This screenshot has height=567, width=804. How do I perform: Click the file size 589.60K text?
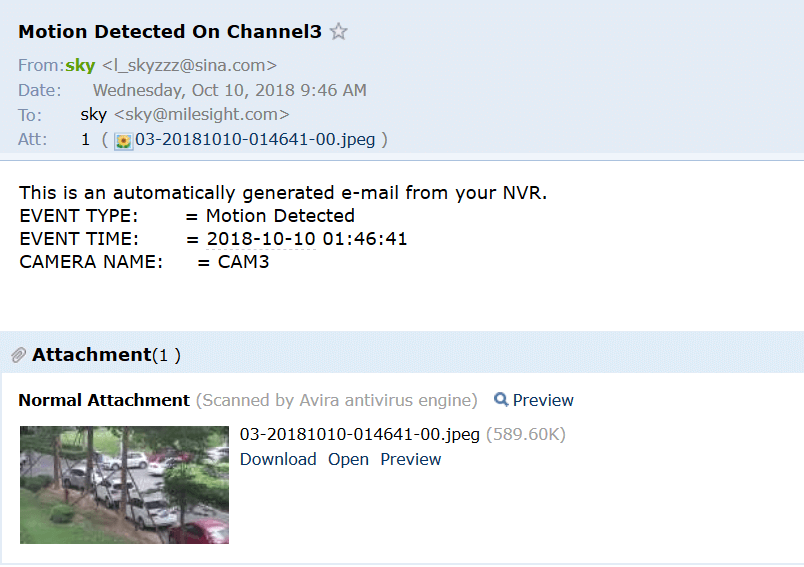[526, 434]
